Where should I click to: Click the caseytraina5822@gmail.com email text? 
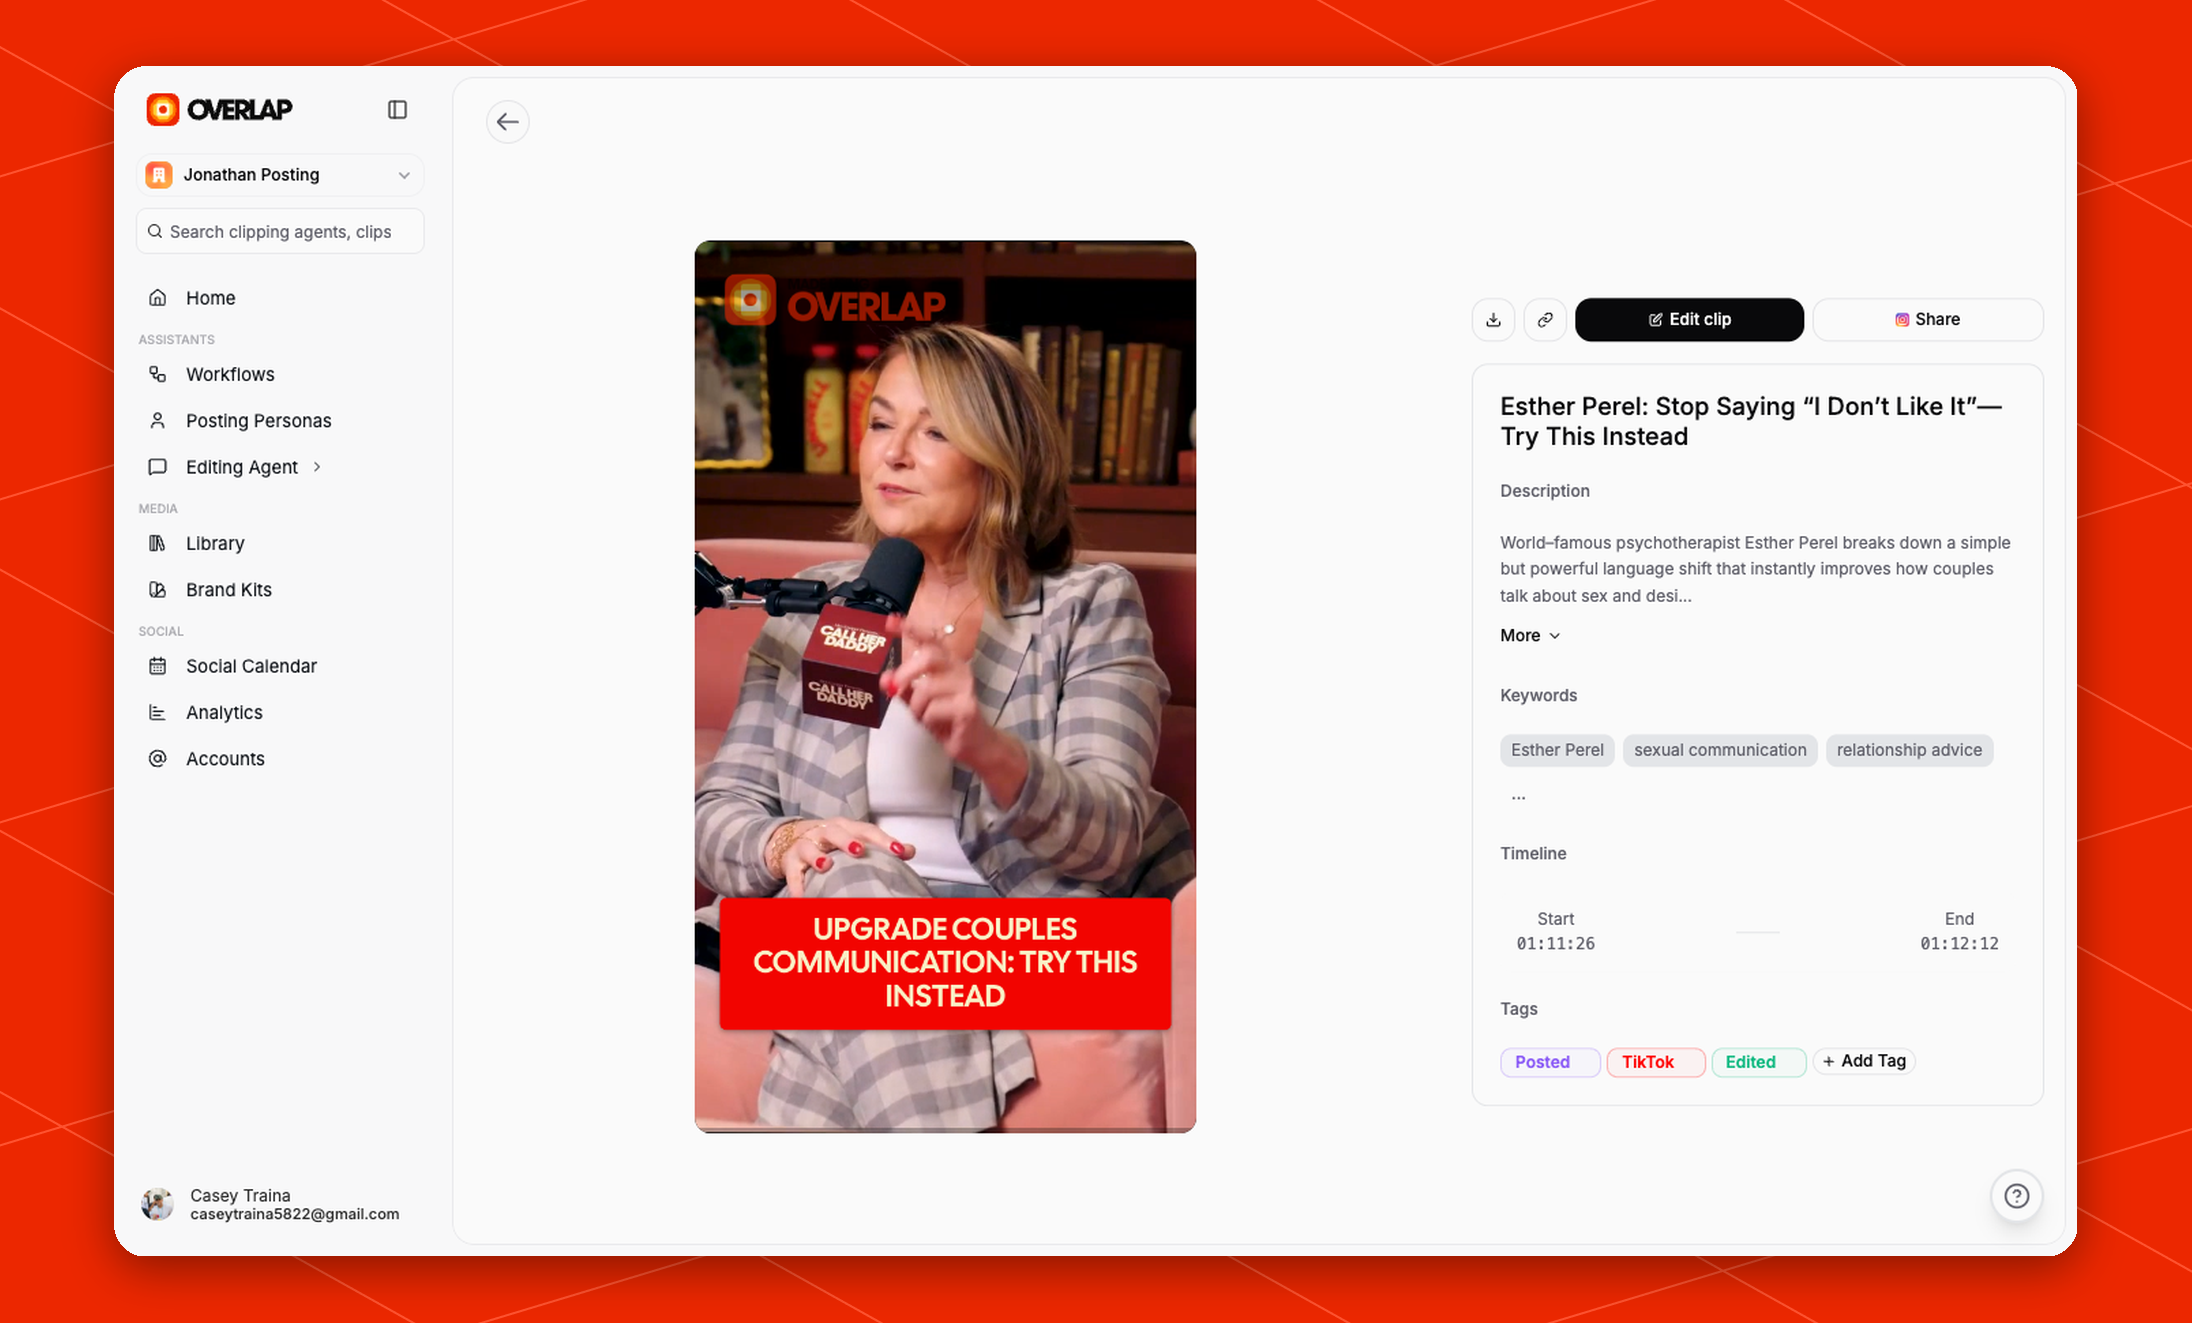(x=294, y=1214)
